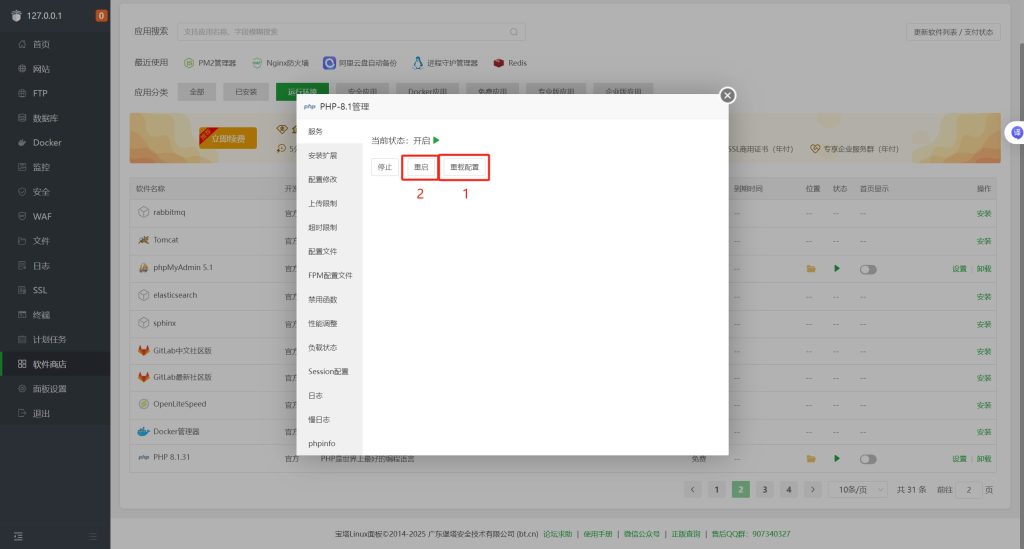
Task: Open the phpinfo tab
Action: [x=329, y=443]
